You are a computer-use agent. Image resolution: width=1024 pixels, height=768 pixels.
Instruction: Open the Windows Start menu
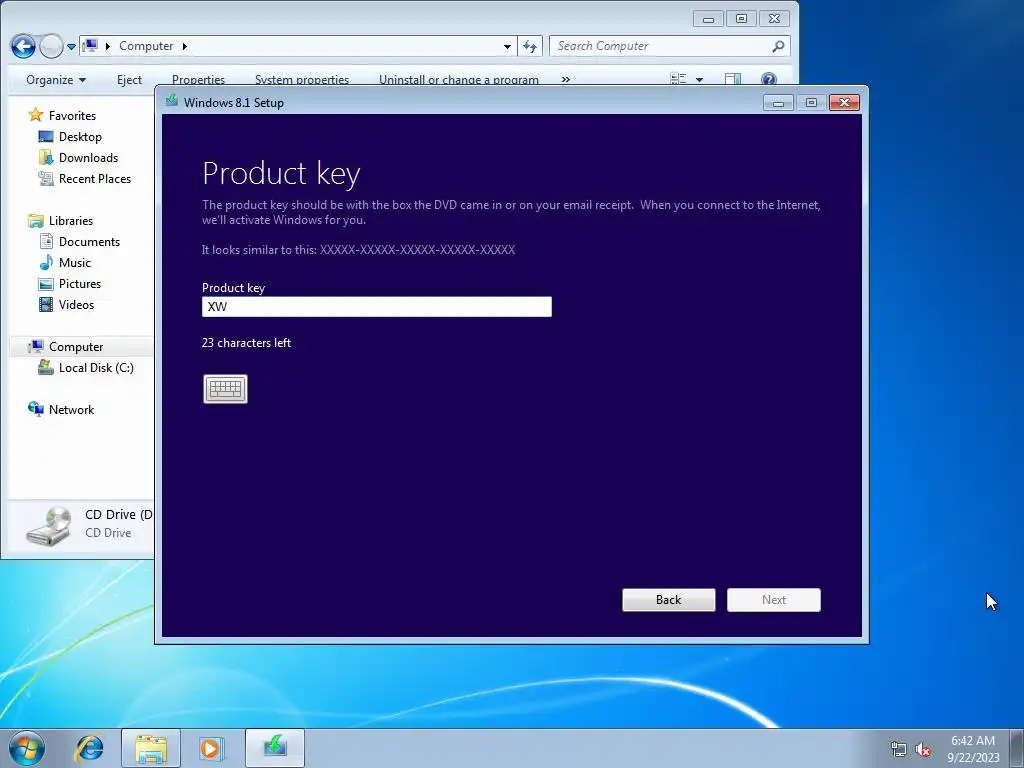[27, 748]
